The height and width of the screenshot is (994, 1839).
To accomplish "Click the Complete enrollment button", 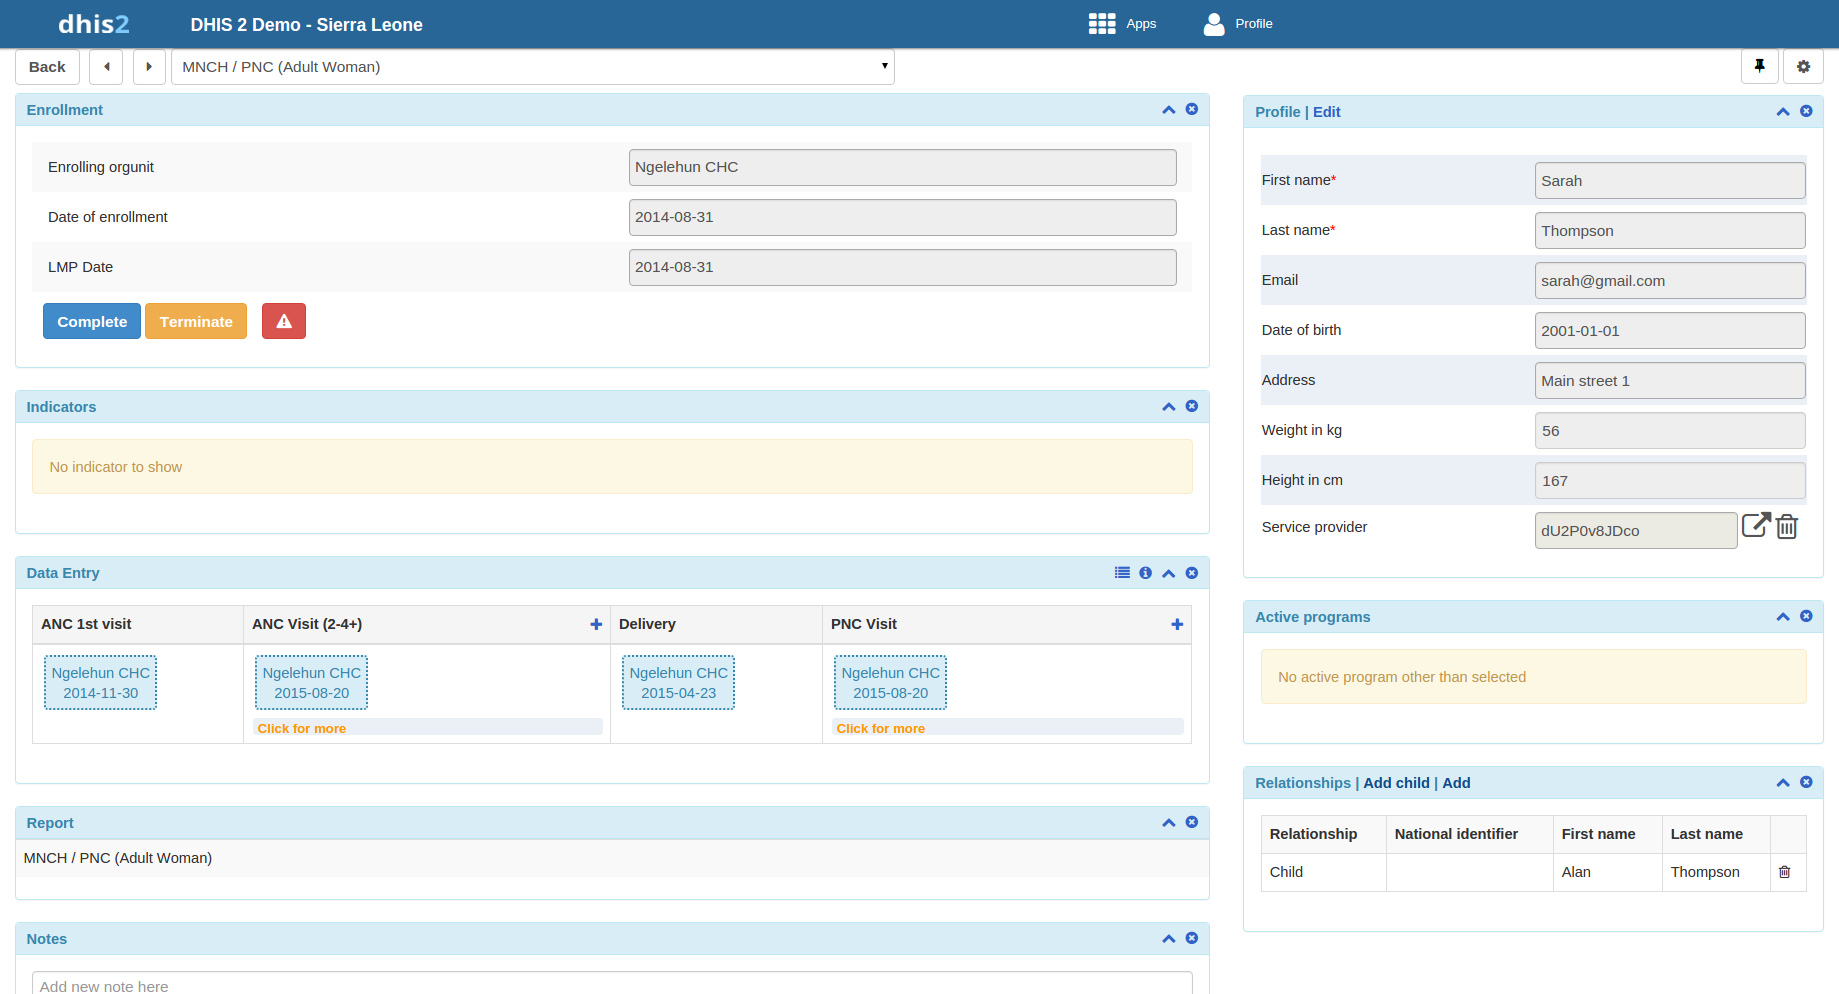I will point(92,321).
